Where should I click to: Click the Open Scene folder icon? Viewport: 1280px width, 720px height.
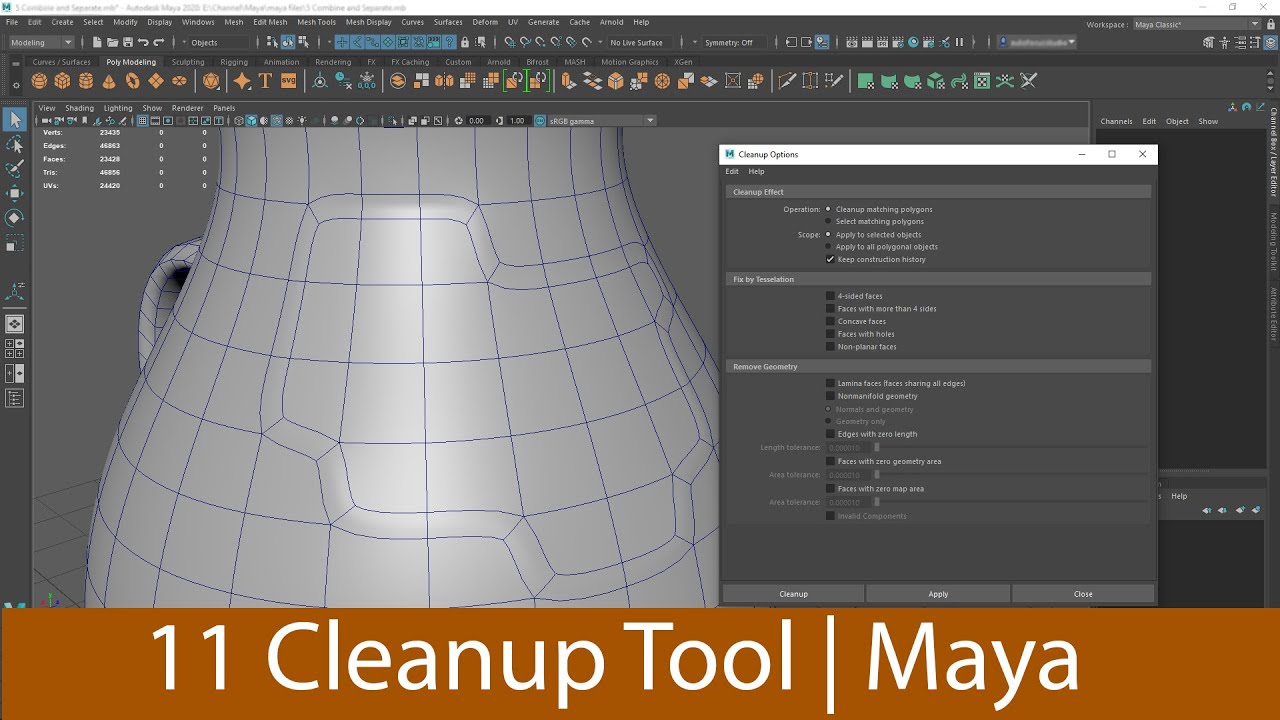(x=112, y=42)
